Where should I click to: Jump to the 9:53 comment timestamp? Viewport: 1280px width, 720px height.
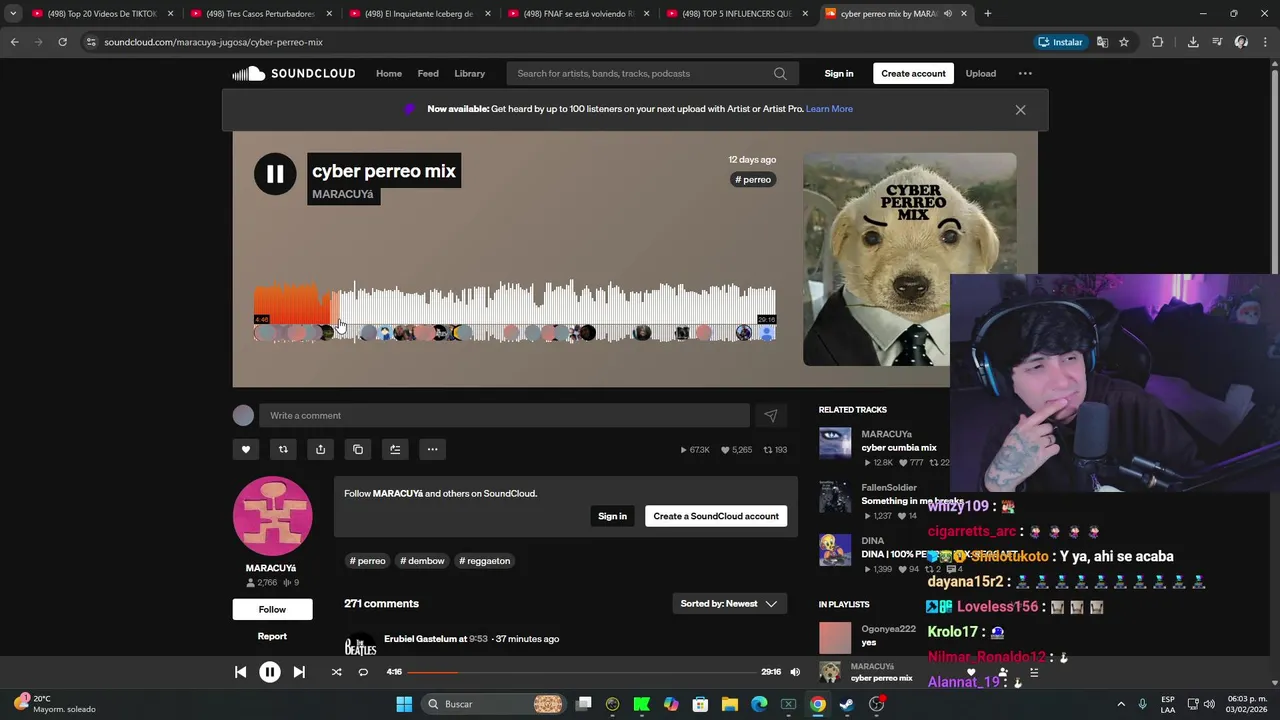[x=479, y=639]
